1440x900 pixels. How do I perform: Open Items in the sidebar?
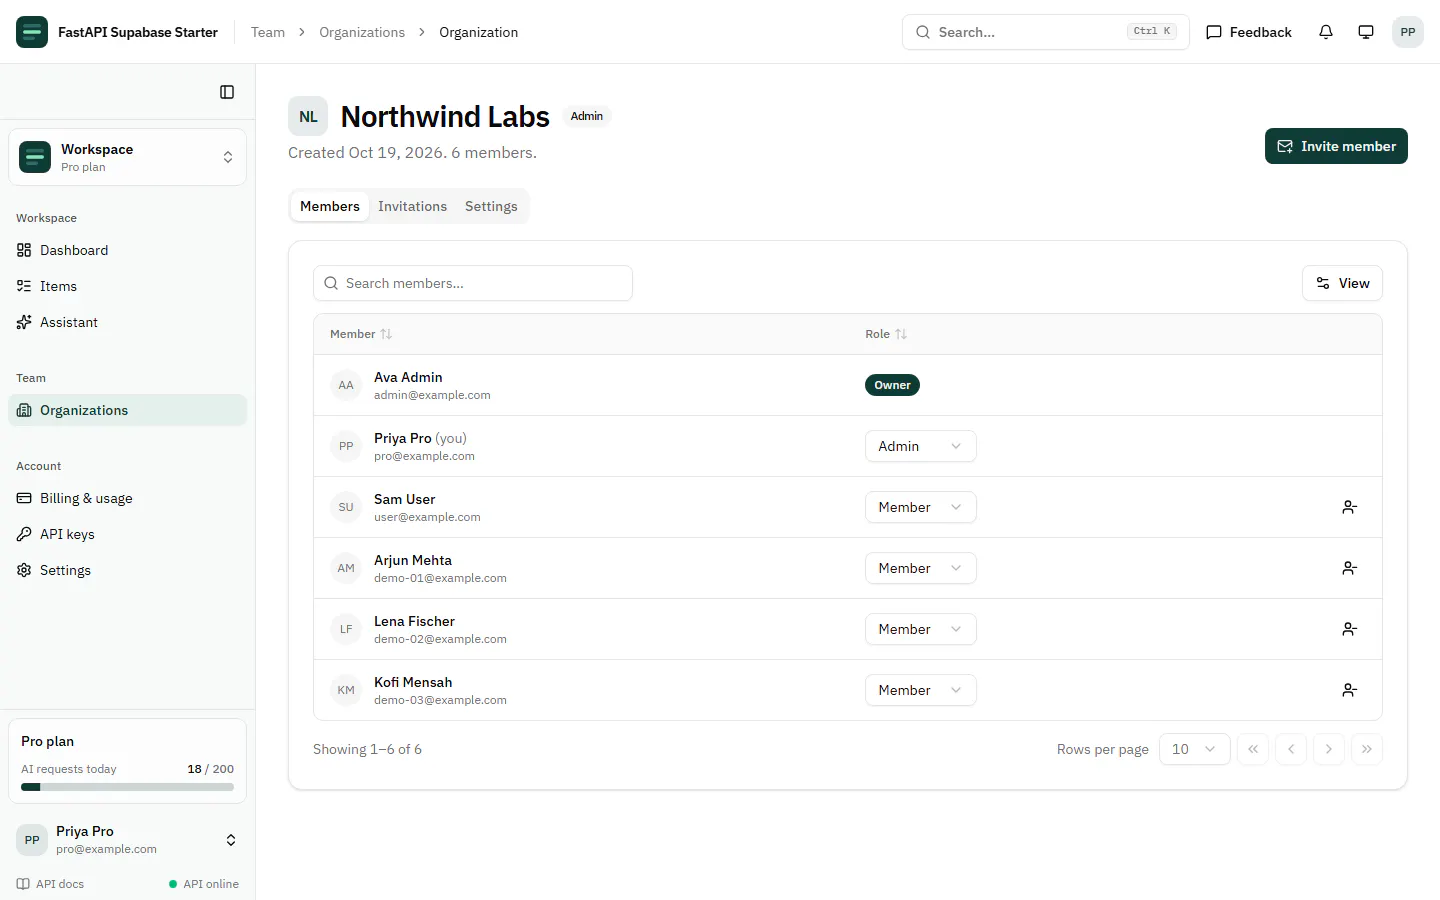[127, 286]
